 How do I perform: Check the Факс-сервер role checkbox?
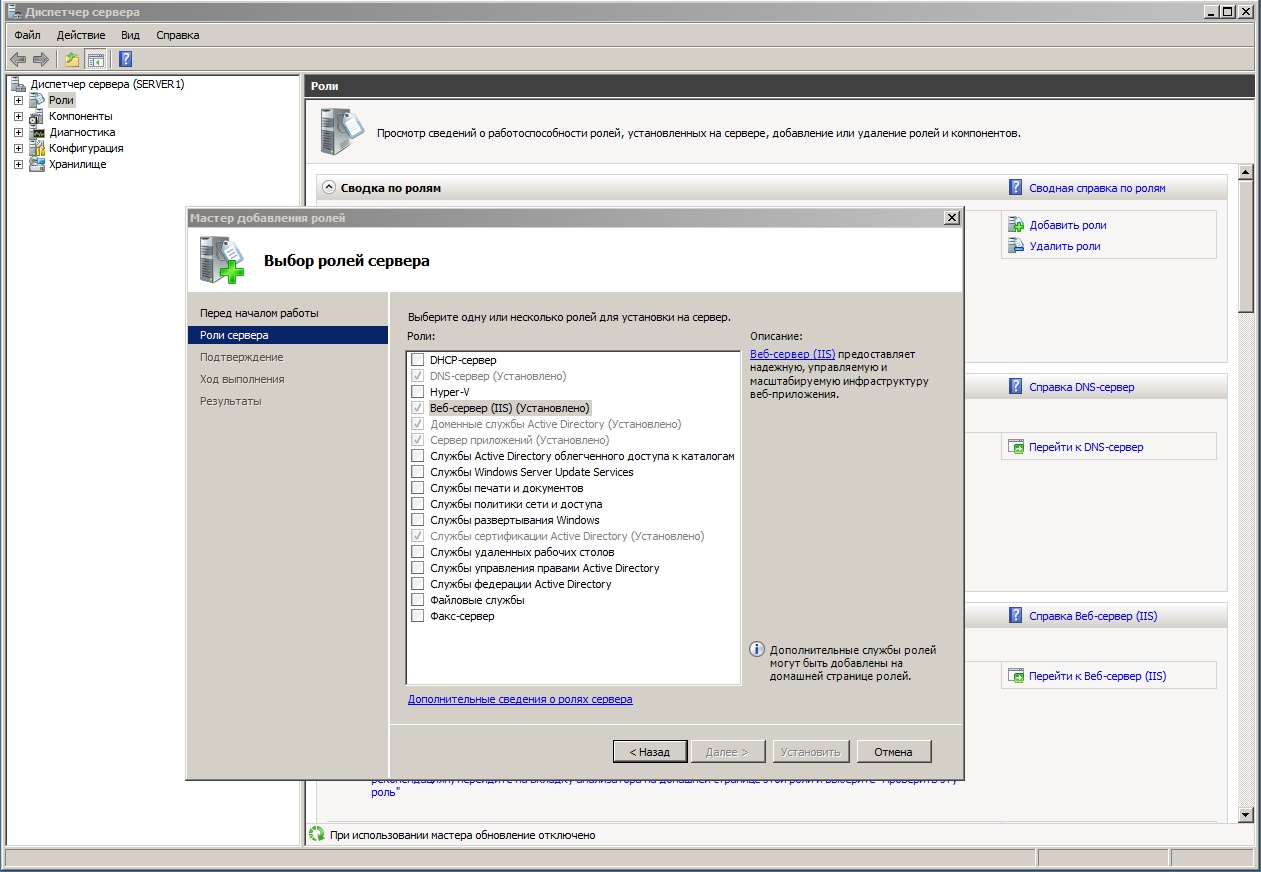click(x=417, y=616)
